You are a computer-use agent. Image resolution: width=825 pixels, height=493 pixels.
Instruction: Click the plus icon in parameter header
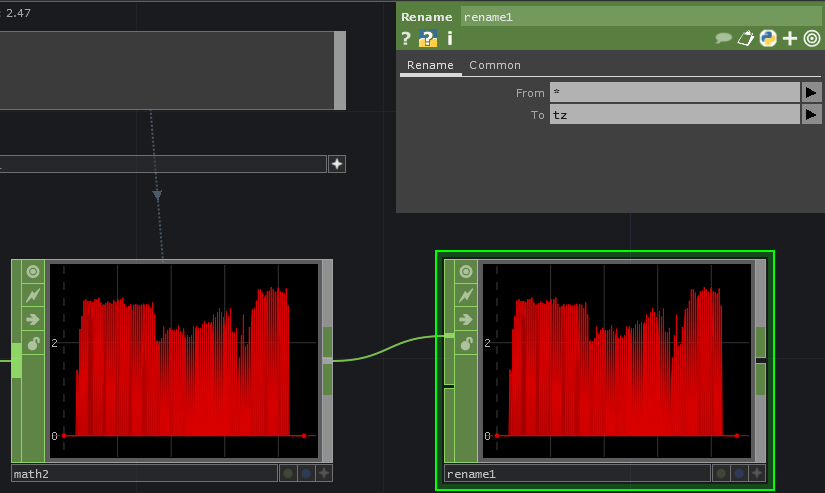click(790, 39)
